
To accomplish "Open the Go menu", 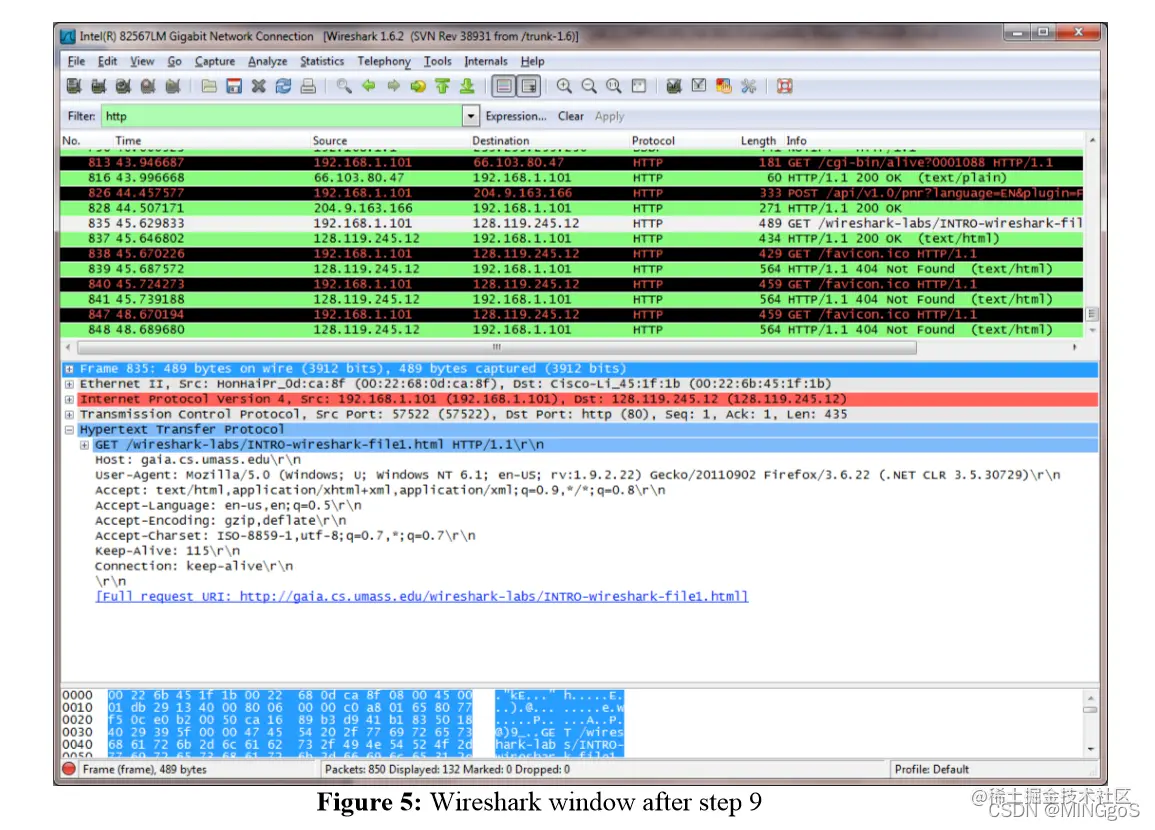I will 175,61.
